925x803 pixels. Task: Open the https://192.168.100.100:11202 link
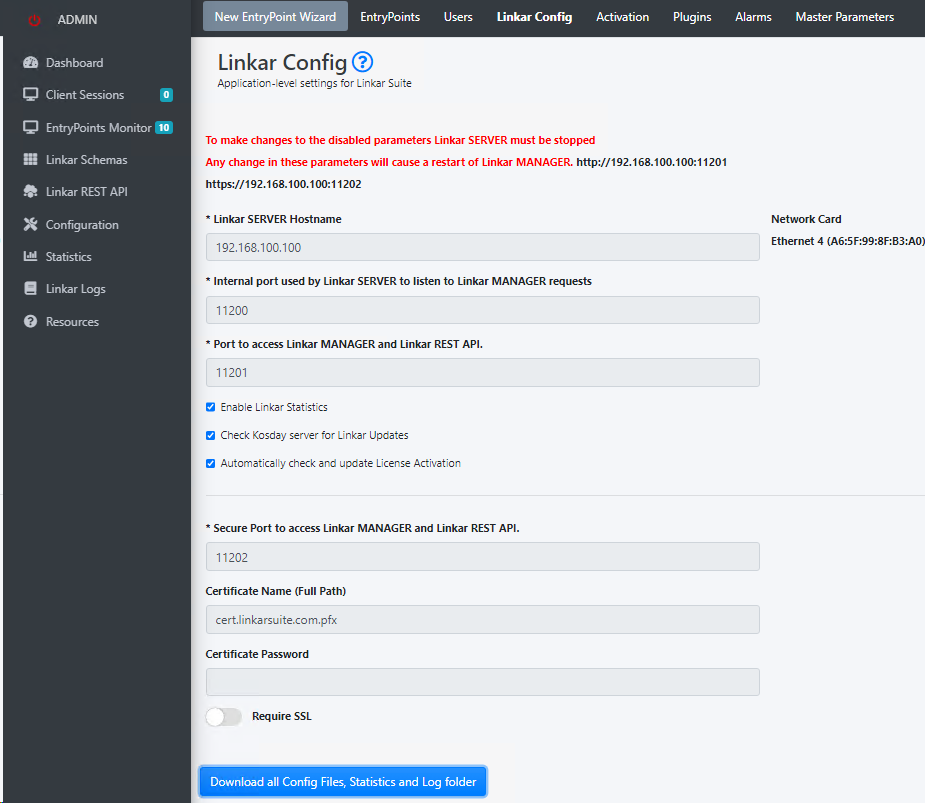click(283, 184)
